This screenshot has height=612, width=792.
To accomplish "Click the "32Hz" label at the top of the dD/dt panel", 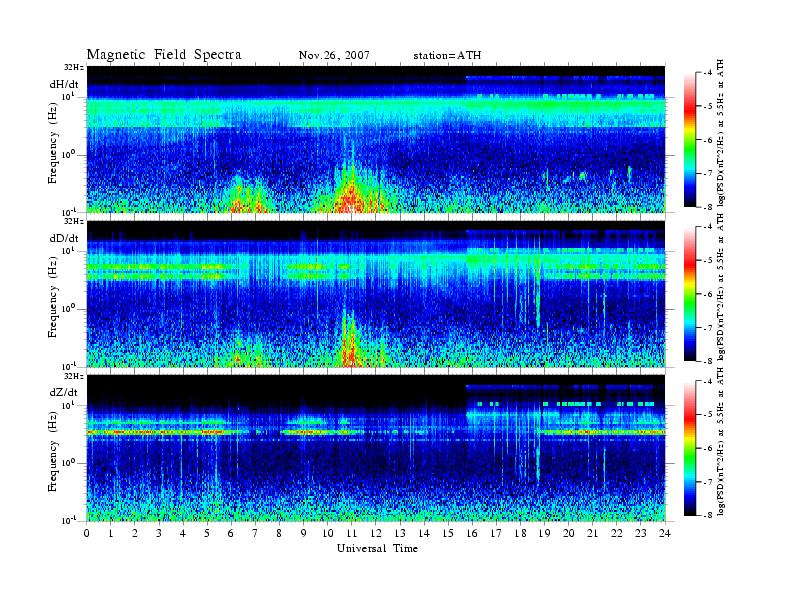I will (x=74, y=221).
